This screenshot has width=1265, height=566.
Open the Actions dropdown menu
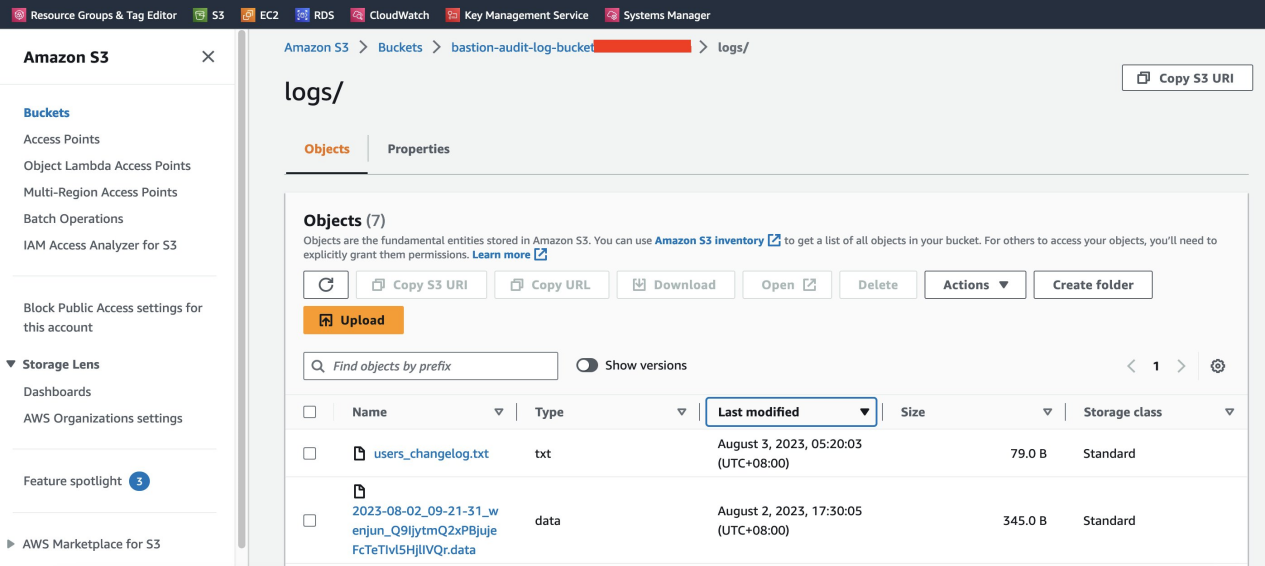975,285
